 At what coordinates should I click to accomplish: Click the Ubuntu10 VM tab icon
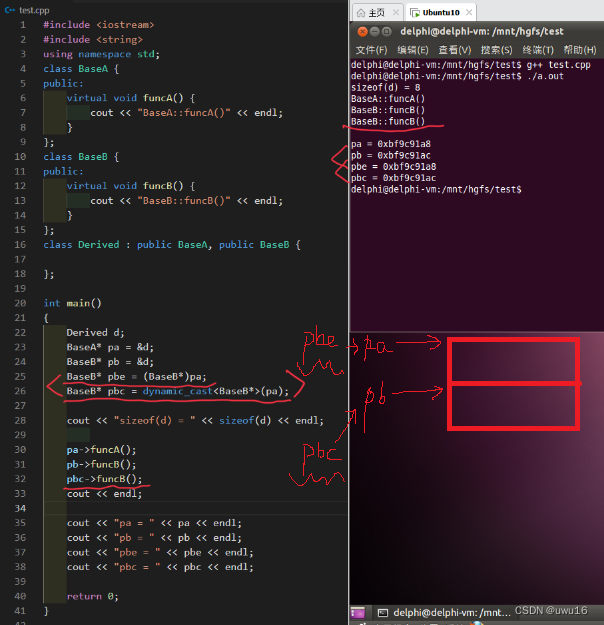pyautogui.click(x=415, y=13)
